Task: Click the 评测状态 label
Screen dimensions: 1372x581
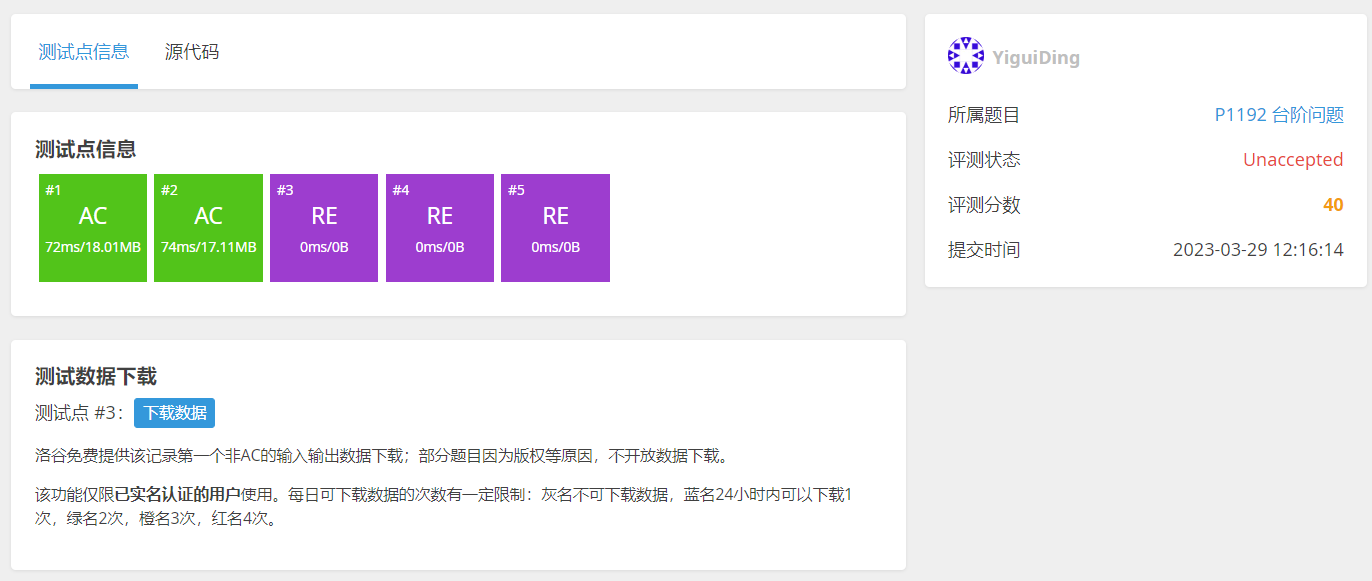Action: coord(984,160)
